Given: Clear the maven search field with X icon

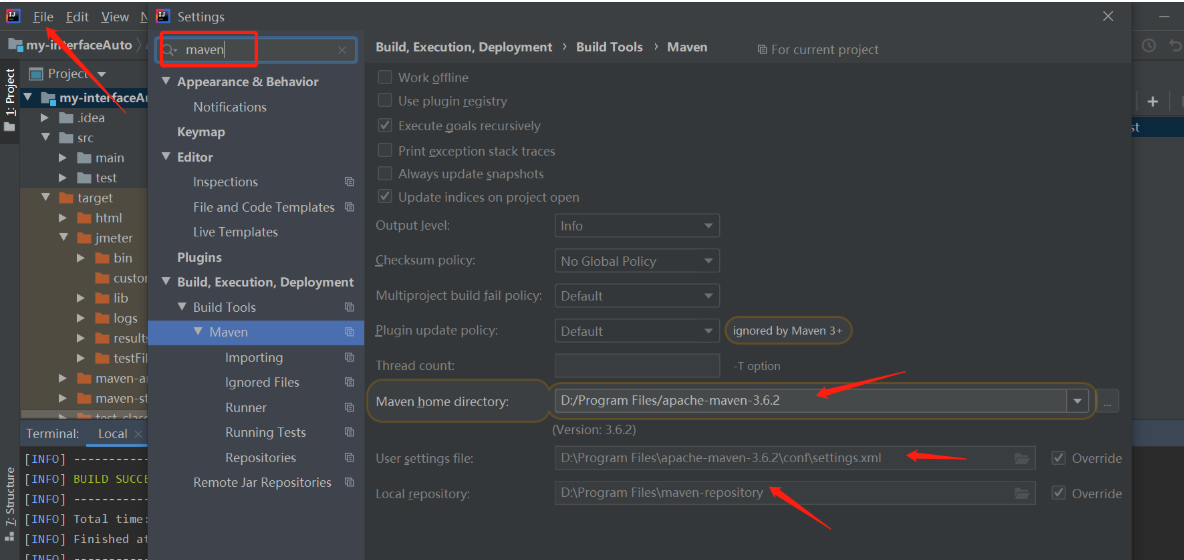Looking at the screenshot, I should tap(342, 50).
